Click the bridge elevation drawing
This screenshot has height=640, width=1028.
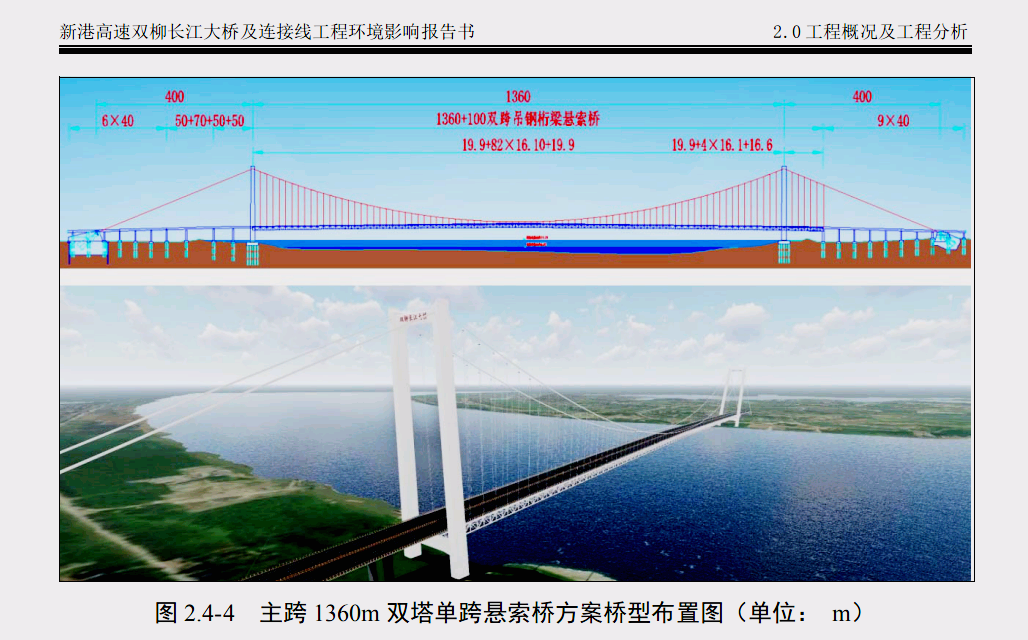click(x=515, y=173)
